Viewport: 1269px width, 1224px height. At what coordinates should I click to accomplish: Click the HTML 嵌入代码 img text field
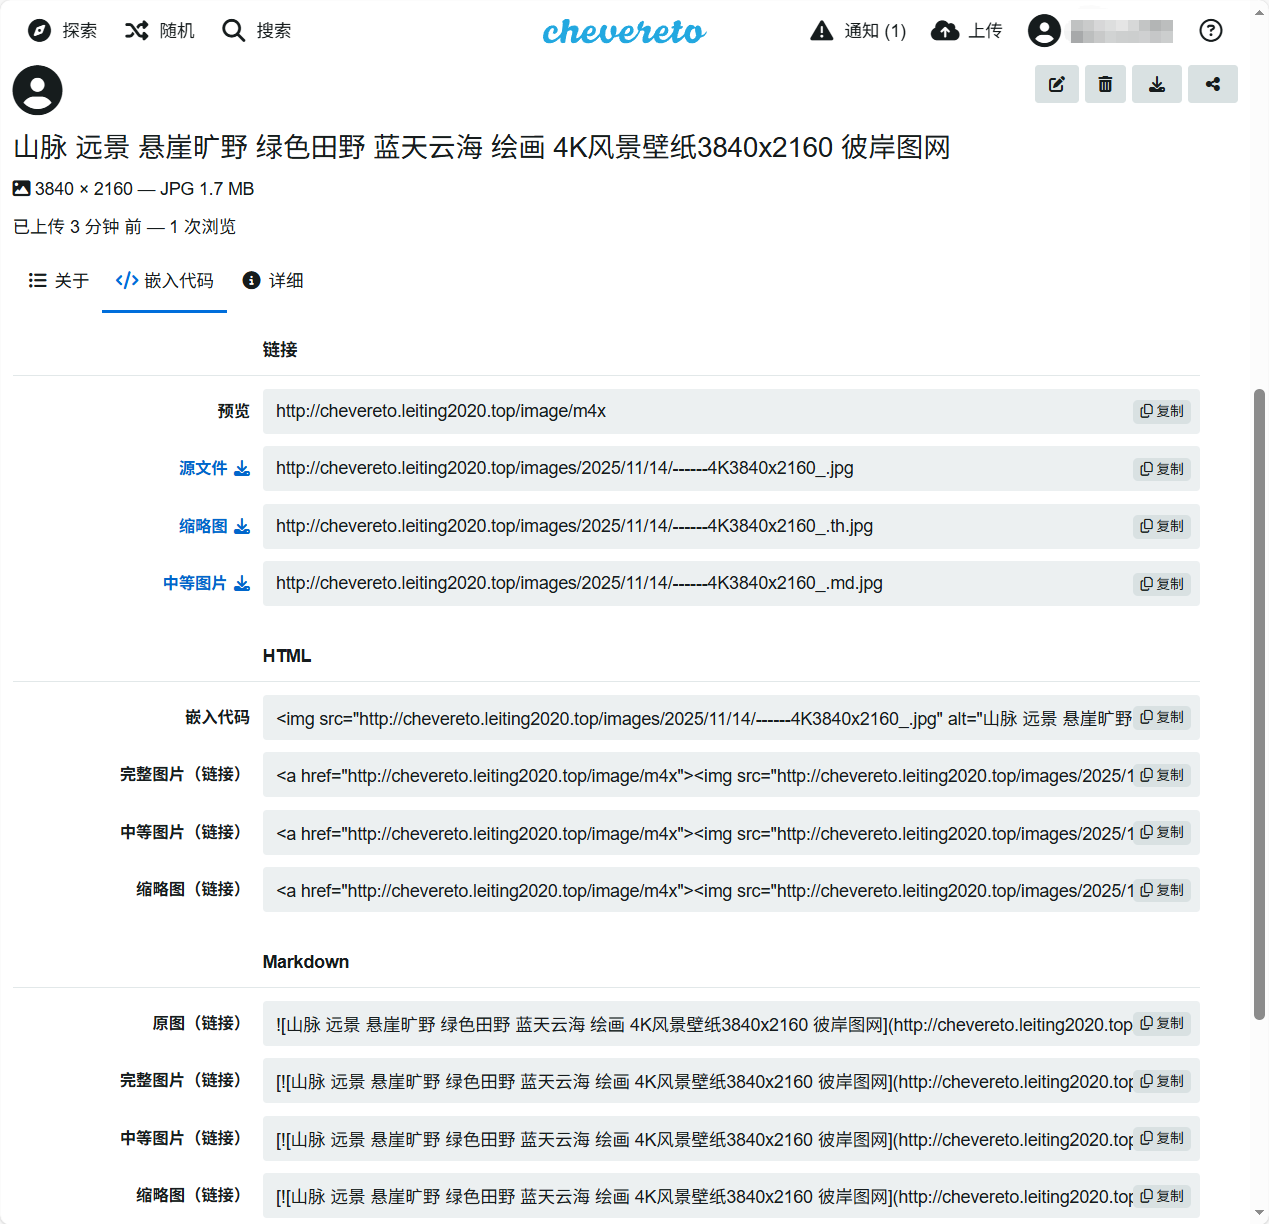click(x=700, y=718)
